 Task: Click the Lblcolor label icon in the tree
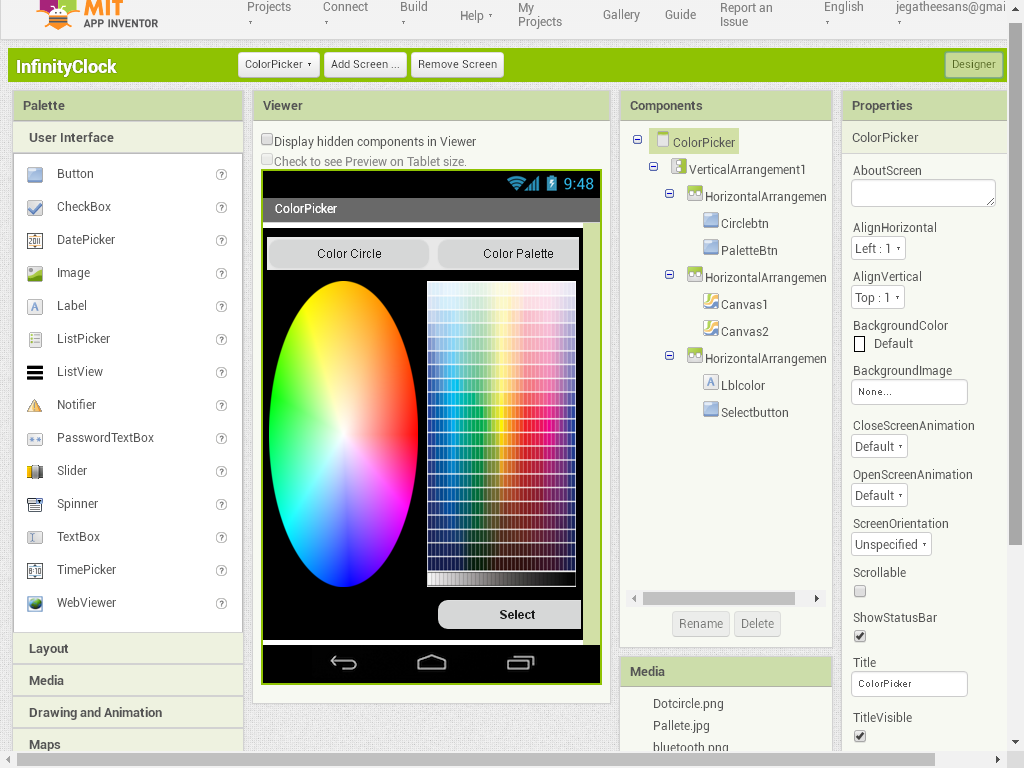coord(711,382)
